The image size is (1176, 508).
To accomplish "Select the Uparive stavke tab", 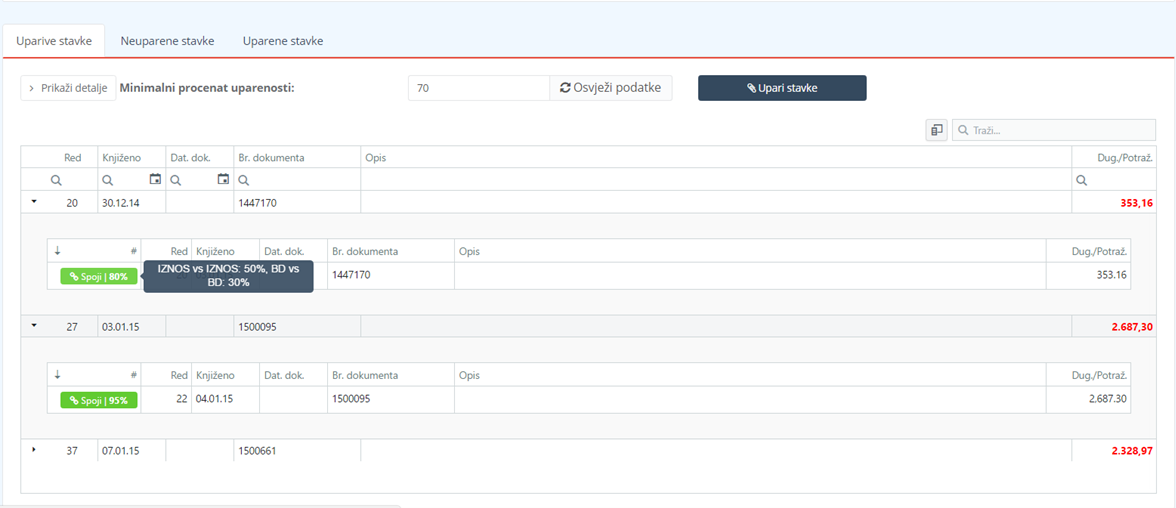I will [54, 41].
